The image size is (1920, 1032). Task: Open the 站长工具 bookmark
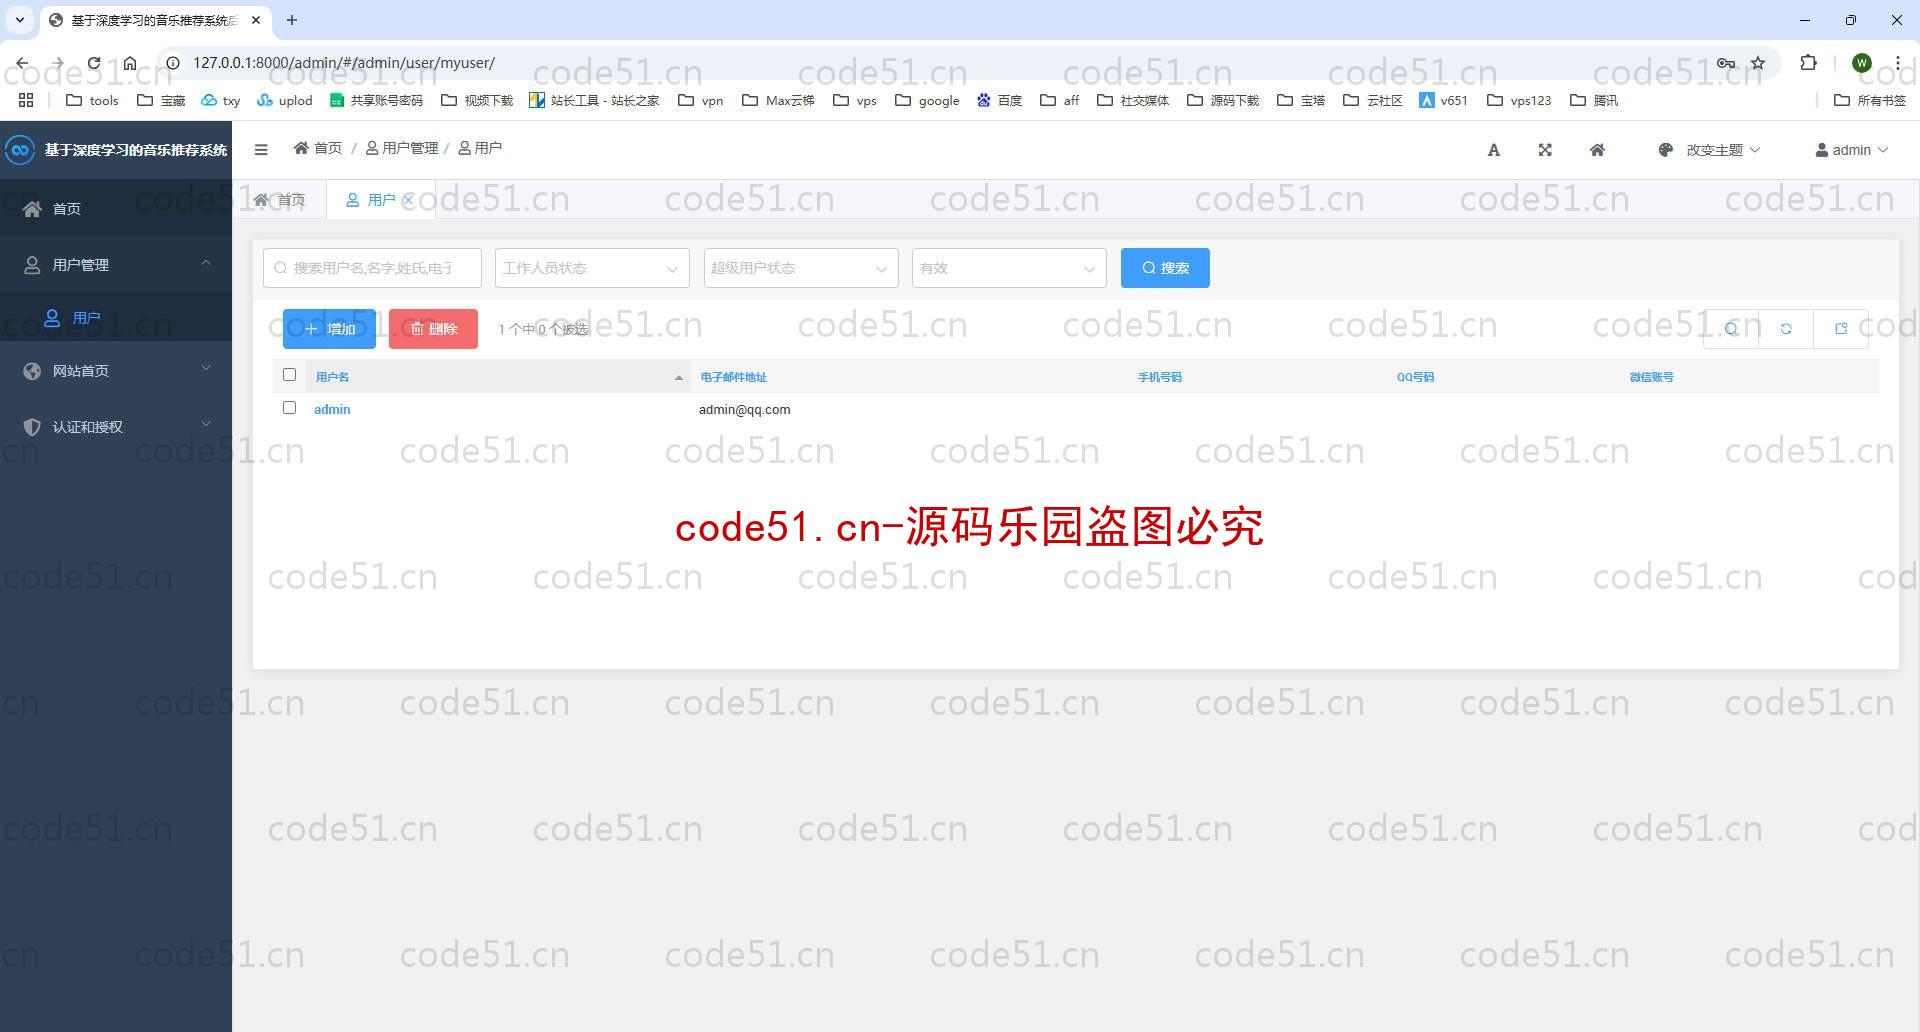pos(594,100)
